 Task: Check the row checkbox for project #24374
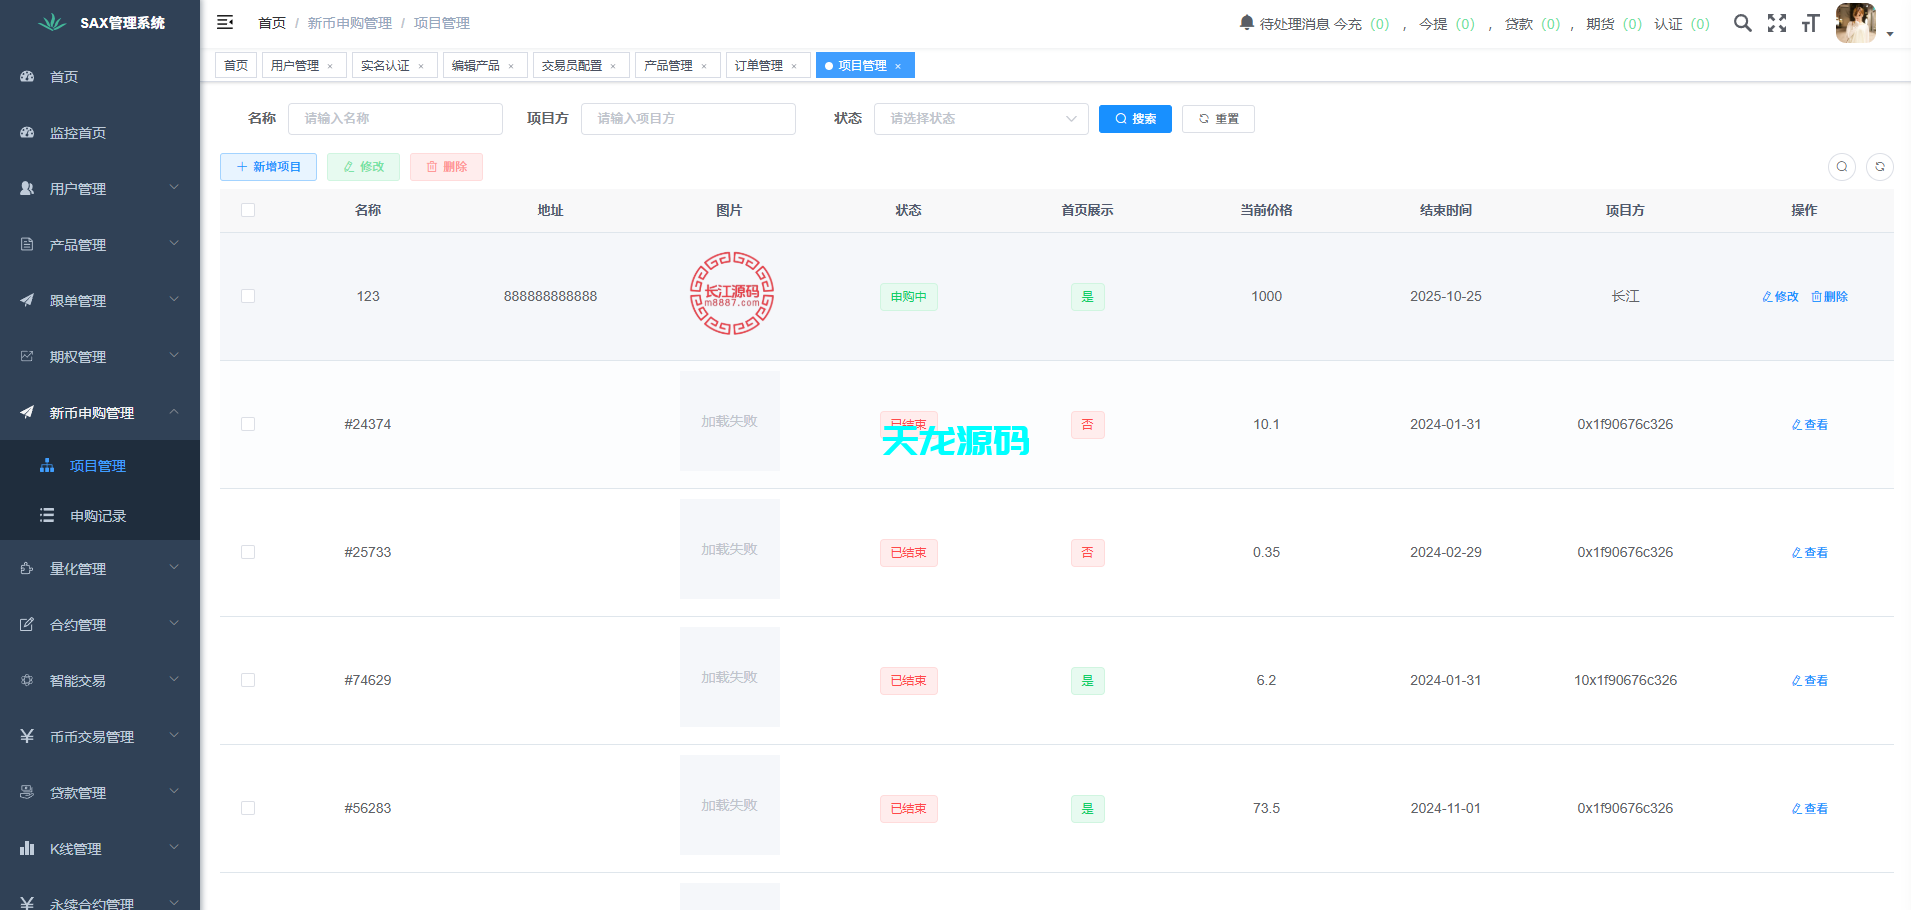point(248,424)
